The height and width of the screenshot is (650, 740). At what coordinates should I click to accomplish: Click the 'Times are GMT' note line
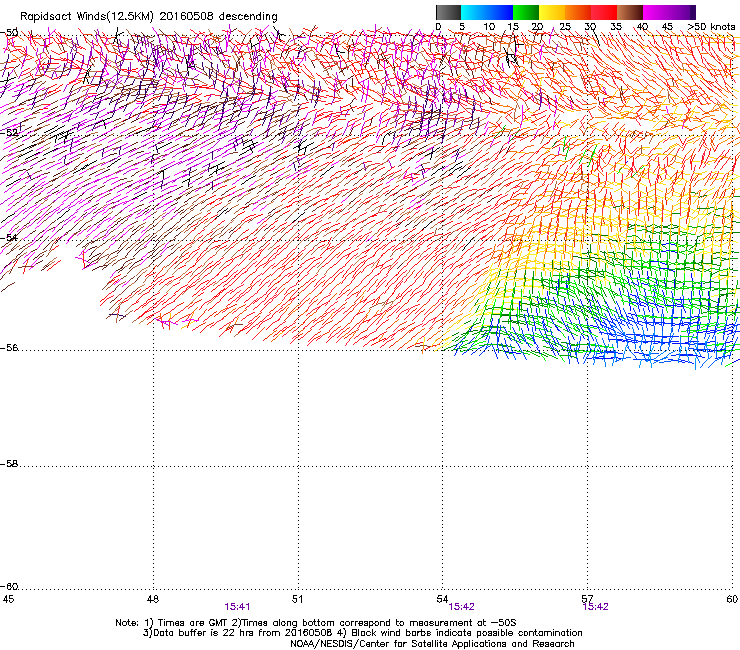click(x=316, y=623)
